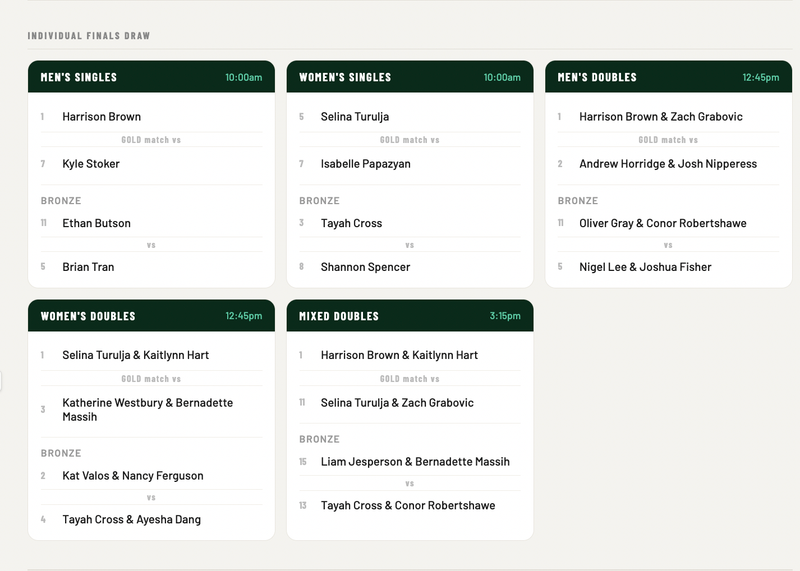The width and height of the screenshot is (800, 571).
Task: Click the 10:00am time in Women's Singles
Action: click(x=502, y=78)
